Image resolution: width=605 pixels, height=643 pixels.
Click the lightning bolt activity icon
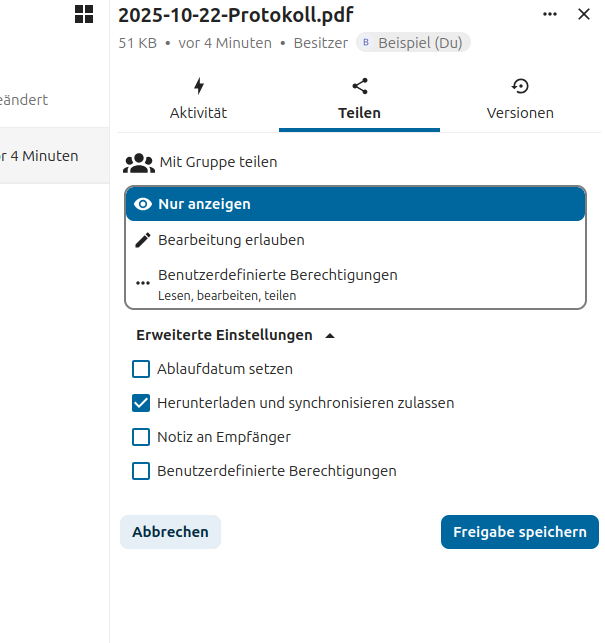click(198, 86)
